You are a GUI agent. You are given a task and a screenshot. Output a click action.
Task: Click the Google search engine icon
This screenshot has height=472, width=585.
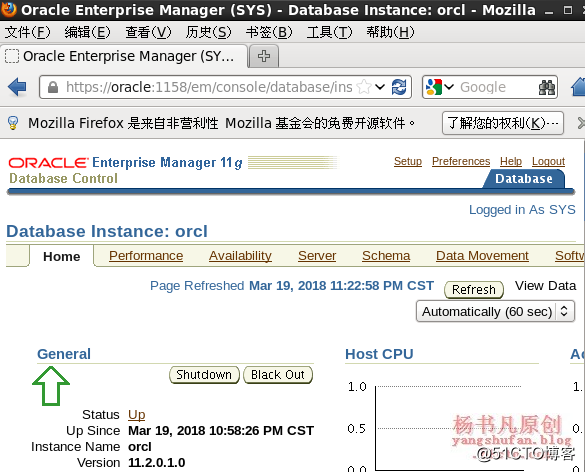click(434, 87)
